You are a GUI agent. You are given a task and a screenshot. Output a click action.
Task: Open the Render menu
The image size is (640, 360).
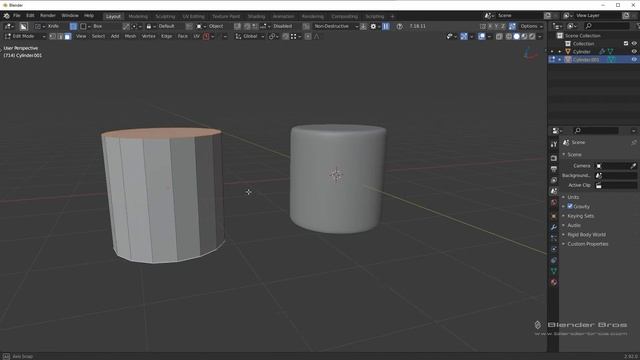pos(48,16)
